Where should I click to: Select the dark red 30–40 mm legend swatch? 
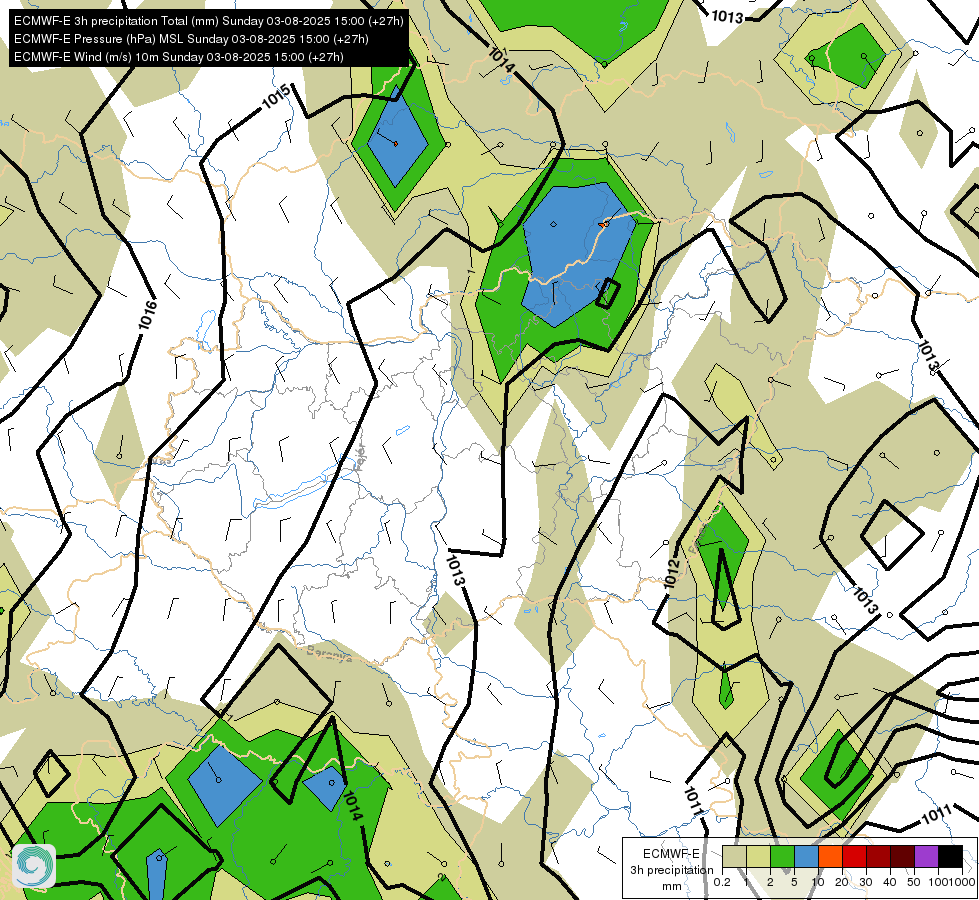coord(878,857)
